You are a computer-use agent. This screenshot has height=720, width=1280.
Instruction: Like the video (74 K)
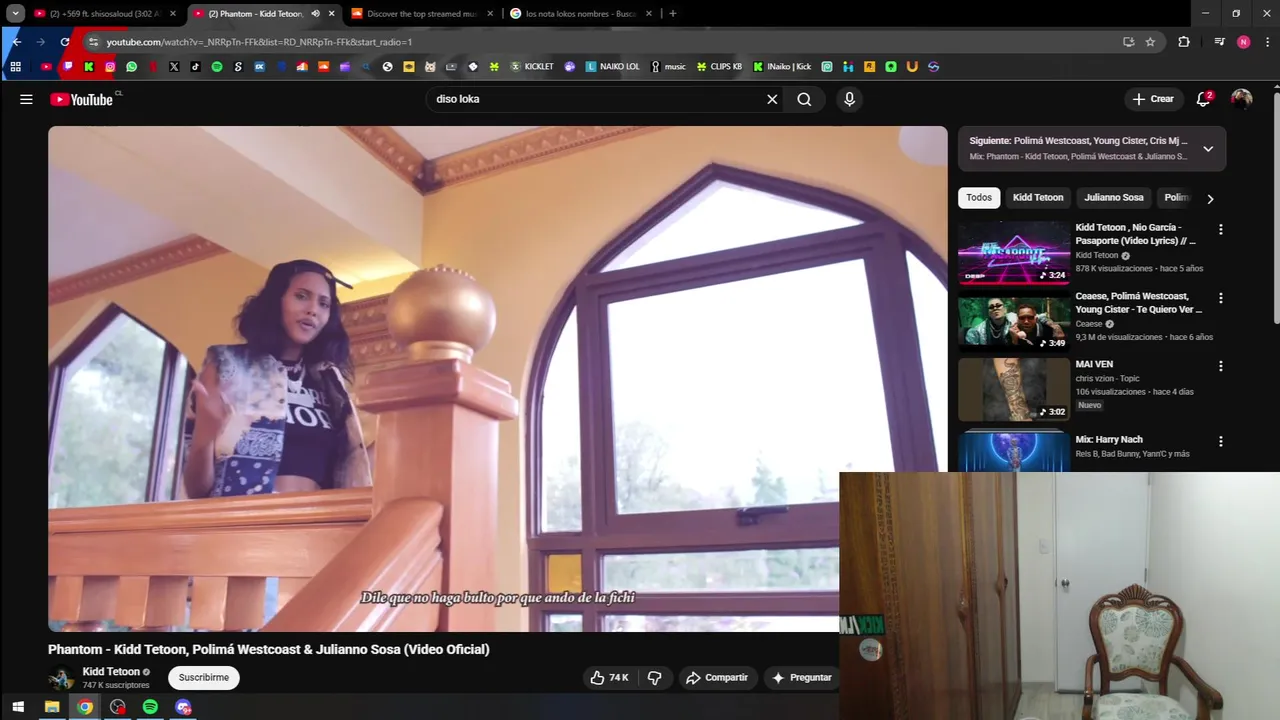click(x=609, y=677)
